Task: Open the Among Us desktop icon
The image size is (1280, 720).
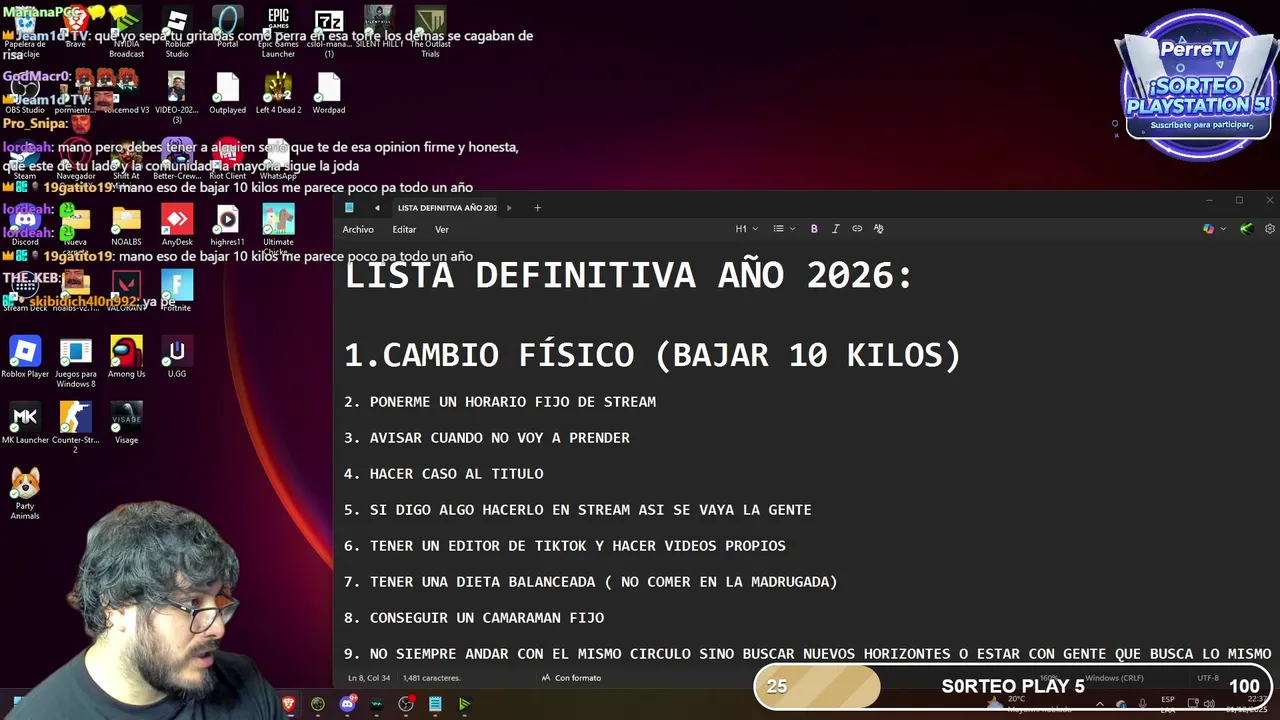Action: point(126,358)
